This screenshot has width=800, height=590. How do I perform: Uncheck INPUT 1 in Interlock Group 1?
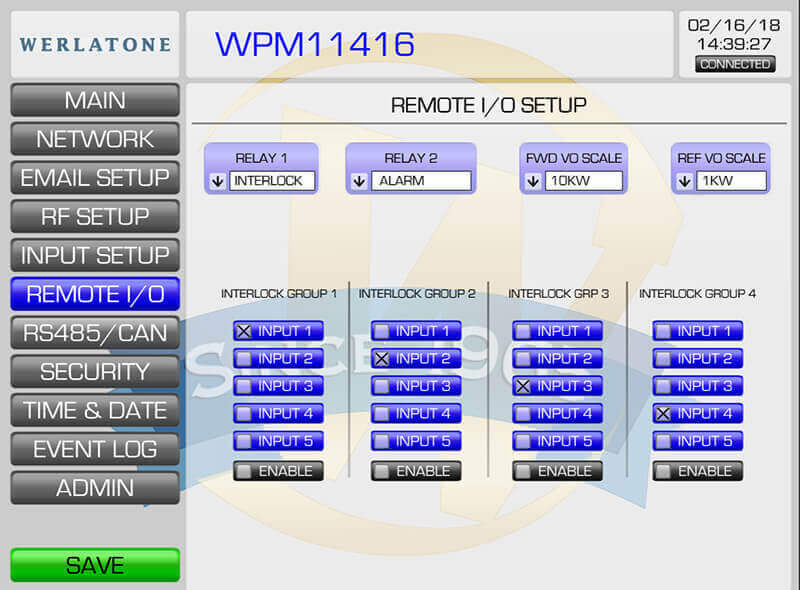[x=244, y=331]
